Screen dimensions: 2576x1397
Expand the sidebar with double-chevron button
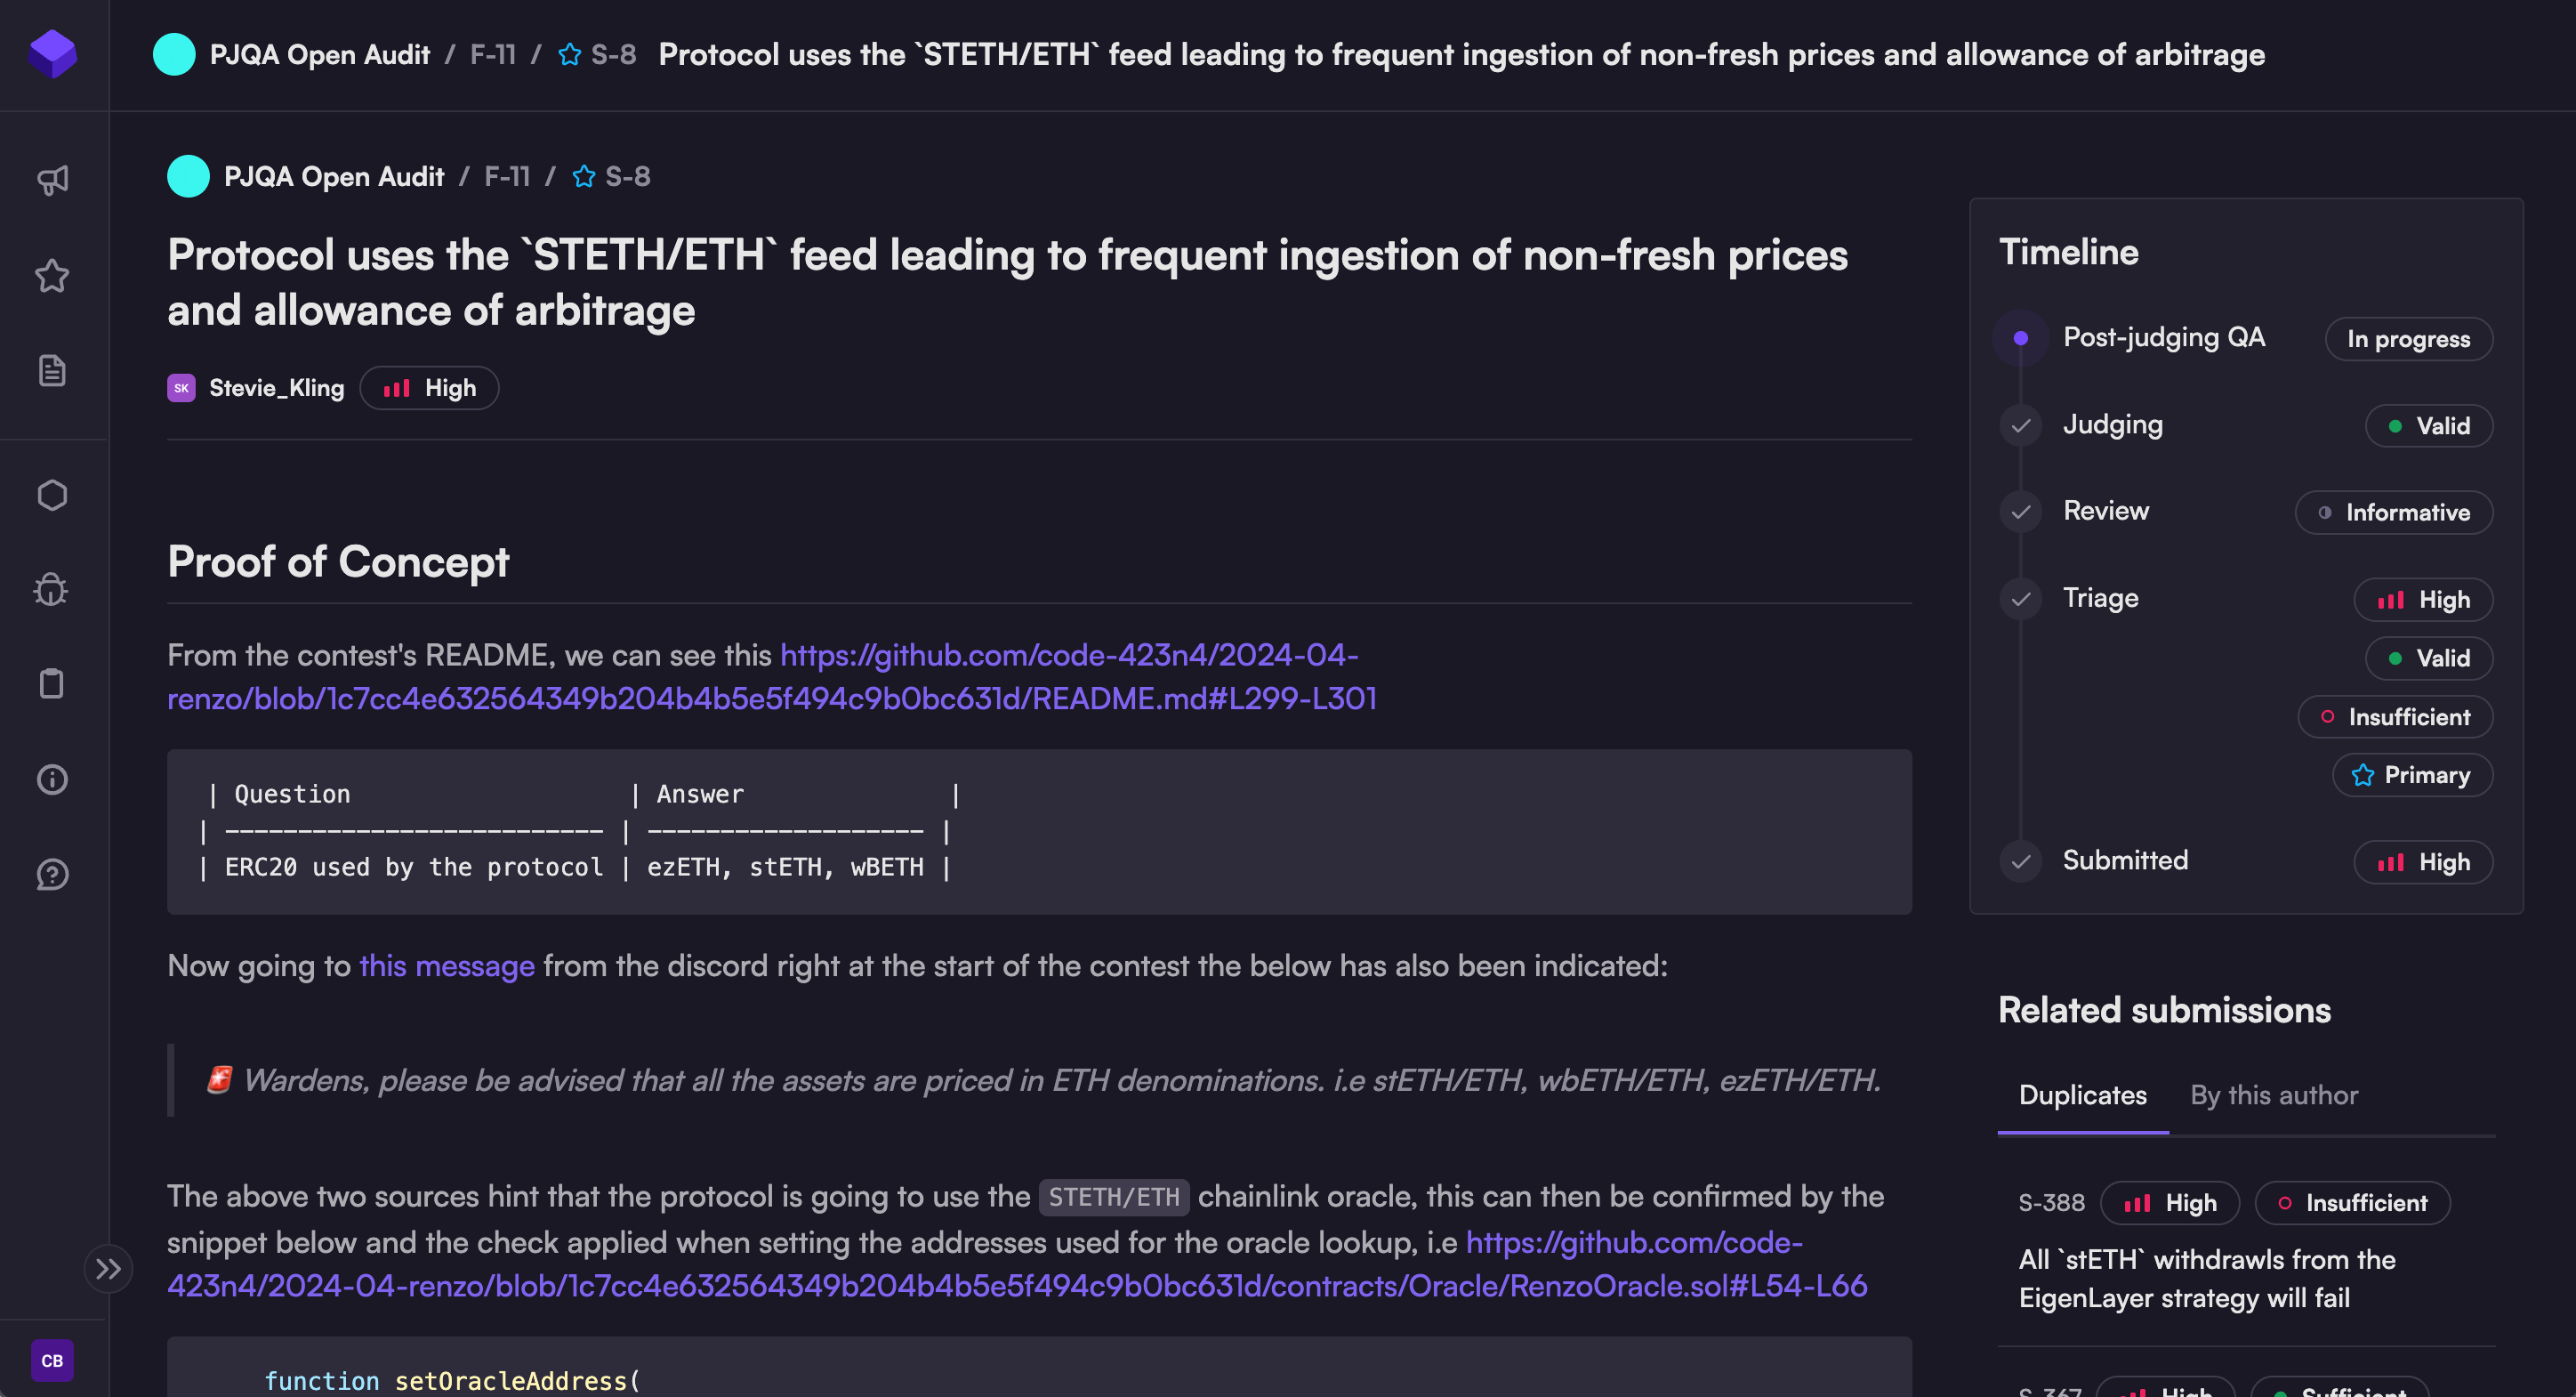tap(108, 1269)
